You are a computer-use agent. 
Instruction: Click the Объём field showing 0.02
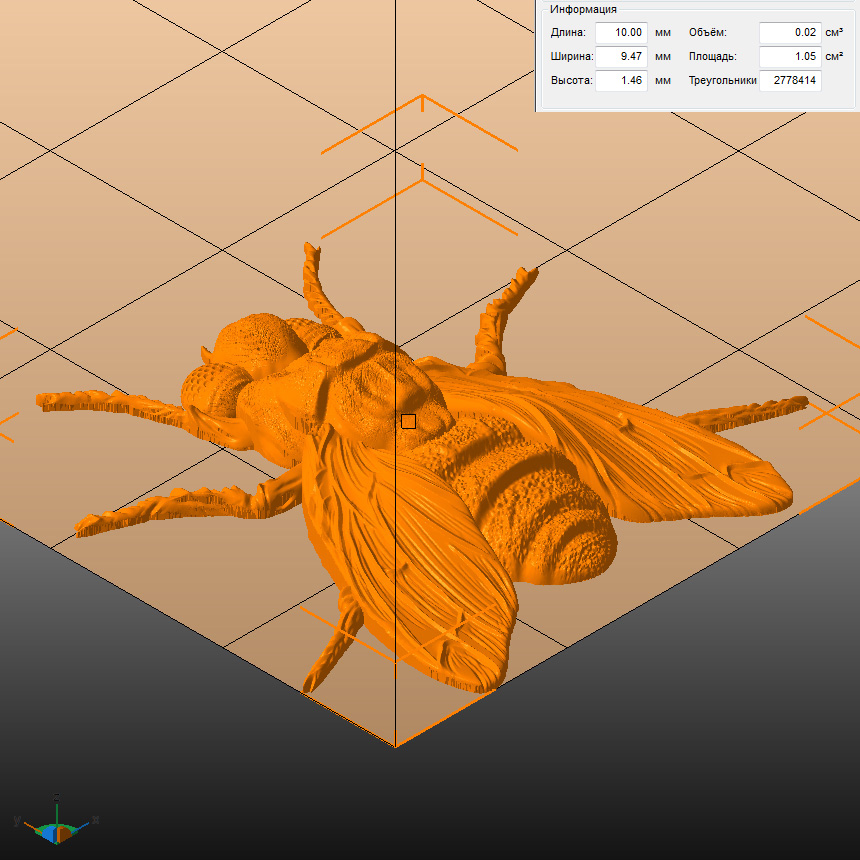pyautogui.click(x=789, y=33)
